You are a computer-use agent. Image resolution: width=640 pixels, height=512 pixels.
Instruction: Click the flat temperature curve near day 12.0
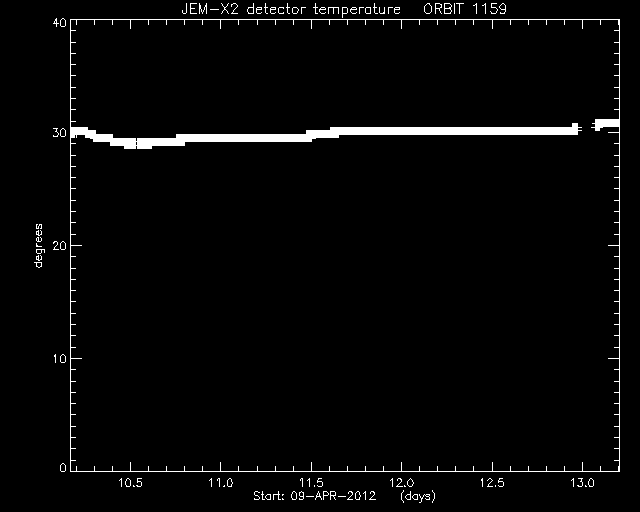coord(402,131)
